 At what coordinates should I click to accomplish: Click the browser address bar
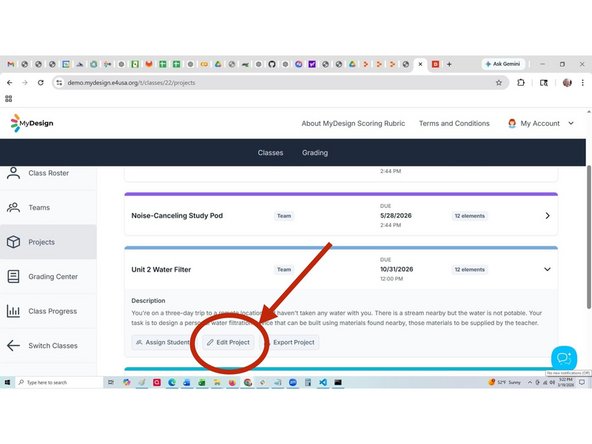[279, 83]
